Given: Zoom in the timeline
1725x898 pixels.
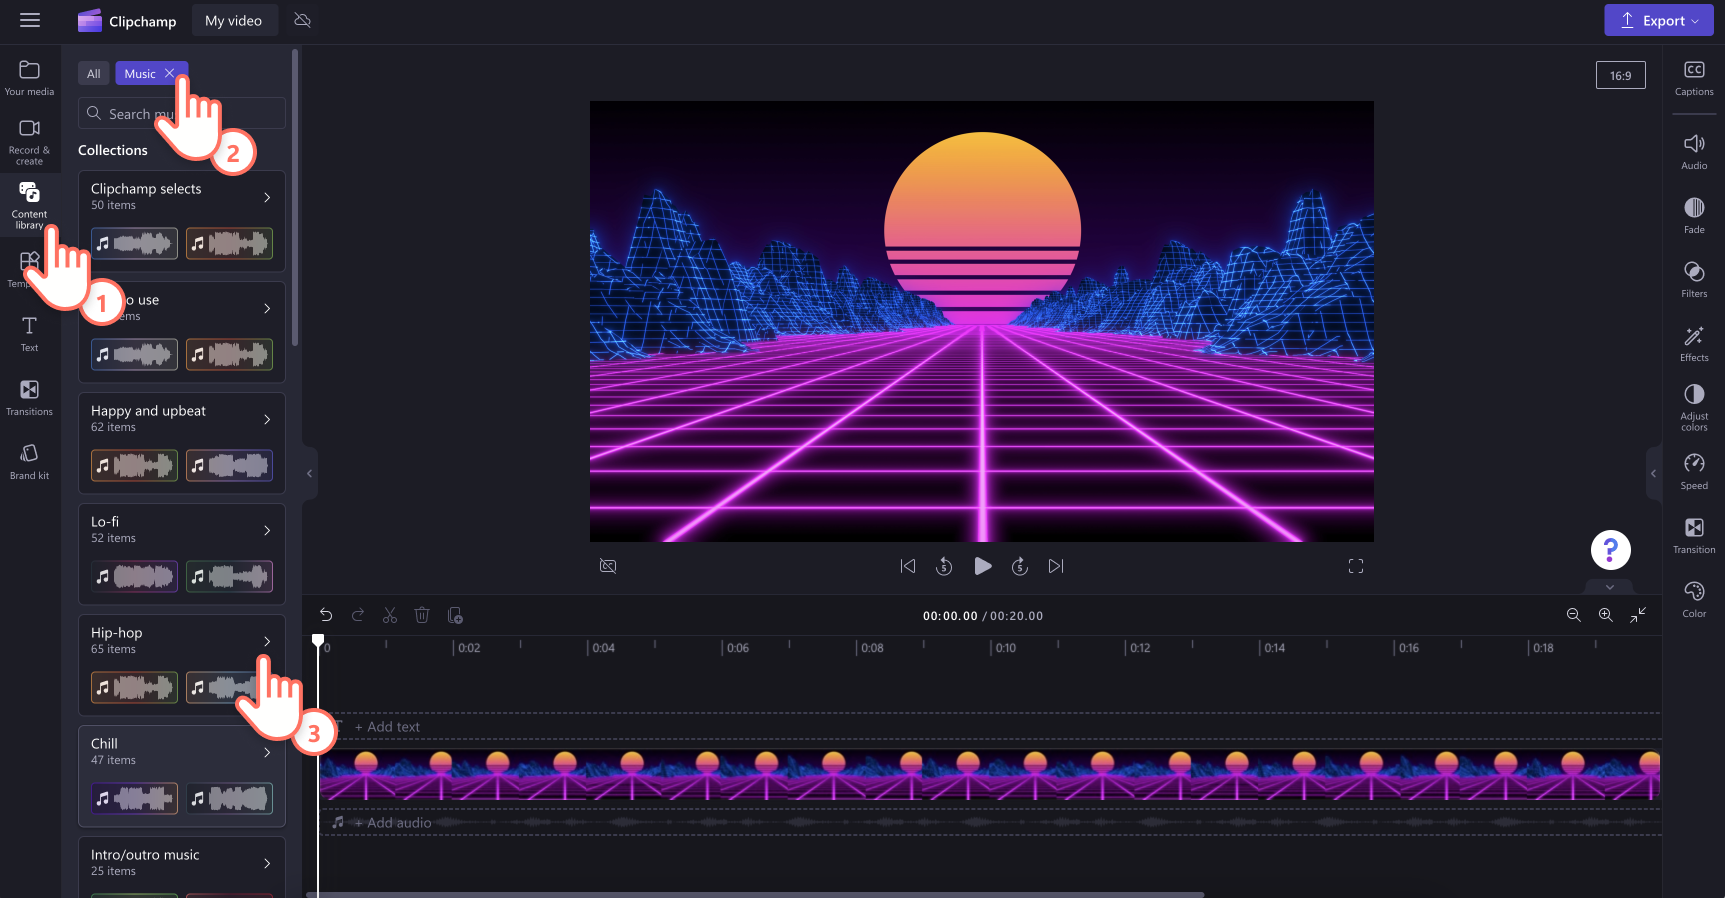Looking at the screenshot, I should 1605,615.
